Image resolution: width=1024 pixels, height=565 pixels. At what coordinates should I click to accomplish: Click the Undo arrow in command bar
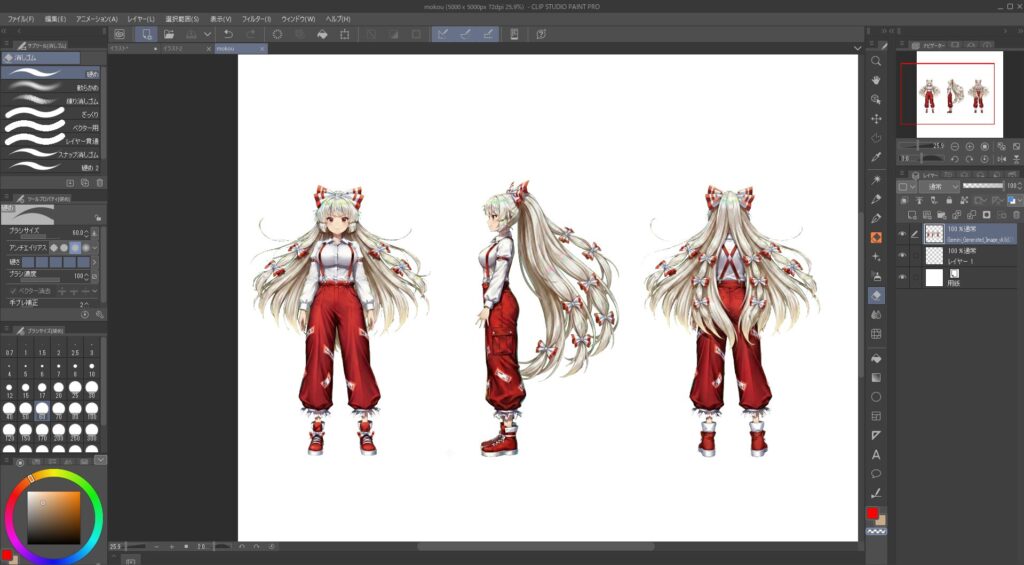[229, 34]
